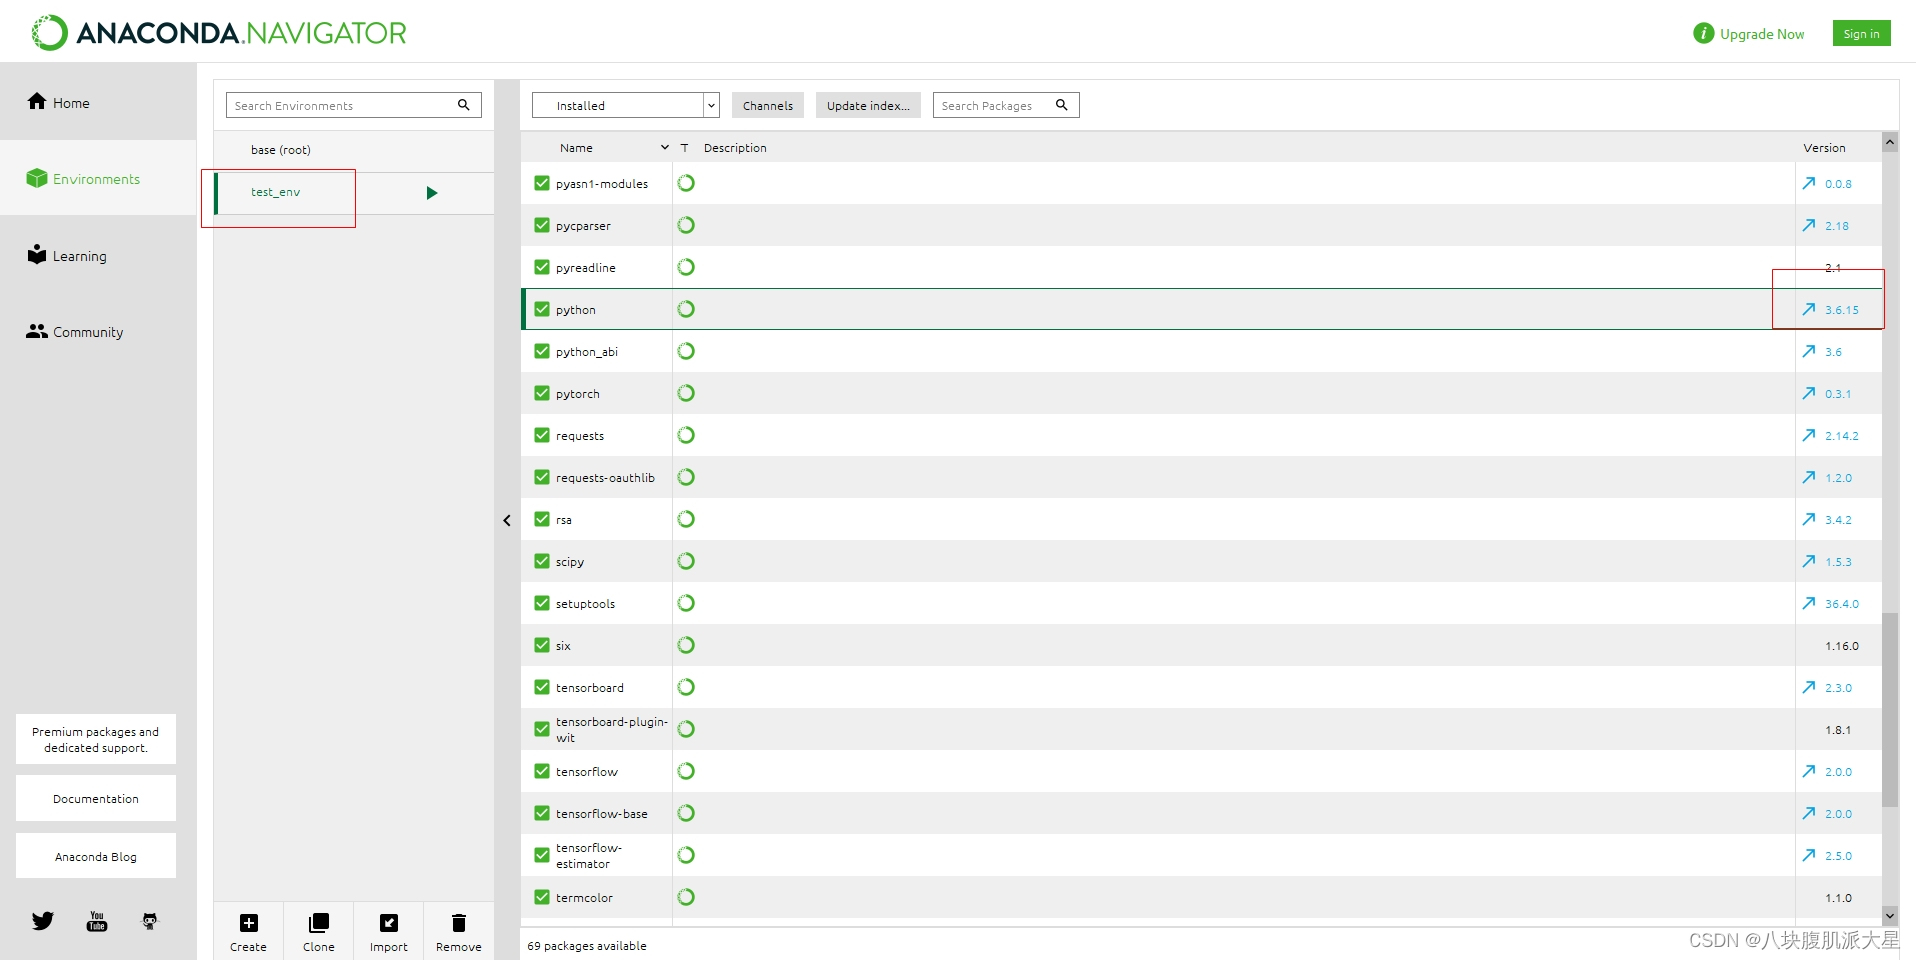Open the Learning section
The width and height of the screenshot is (1916, 960).
[x=98, y=255]
